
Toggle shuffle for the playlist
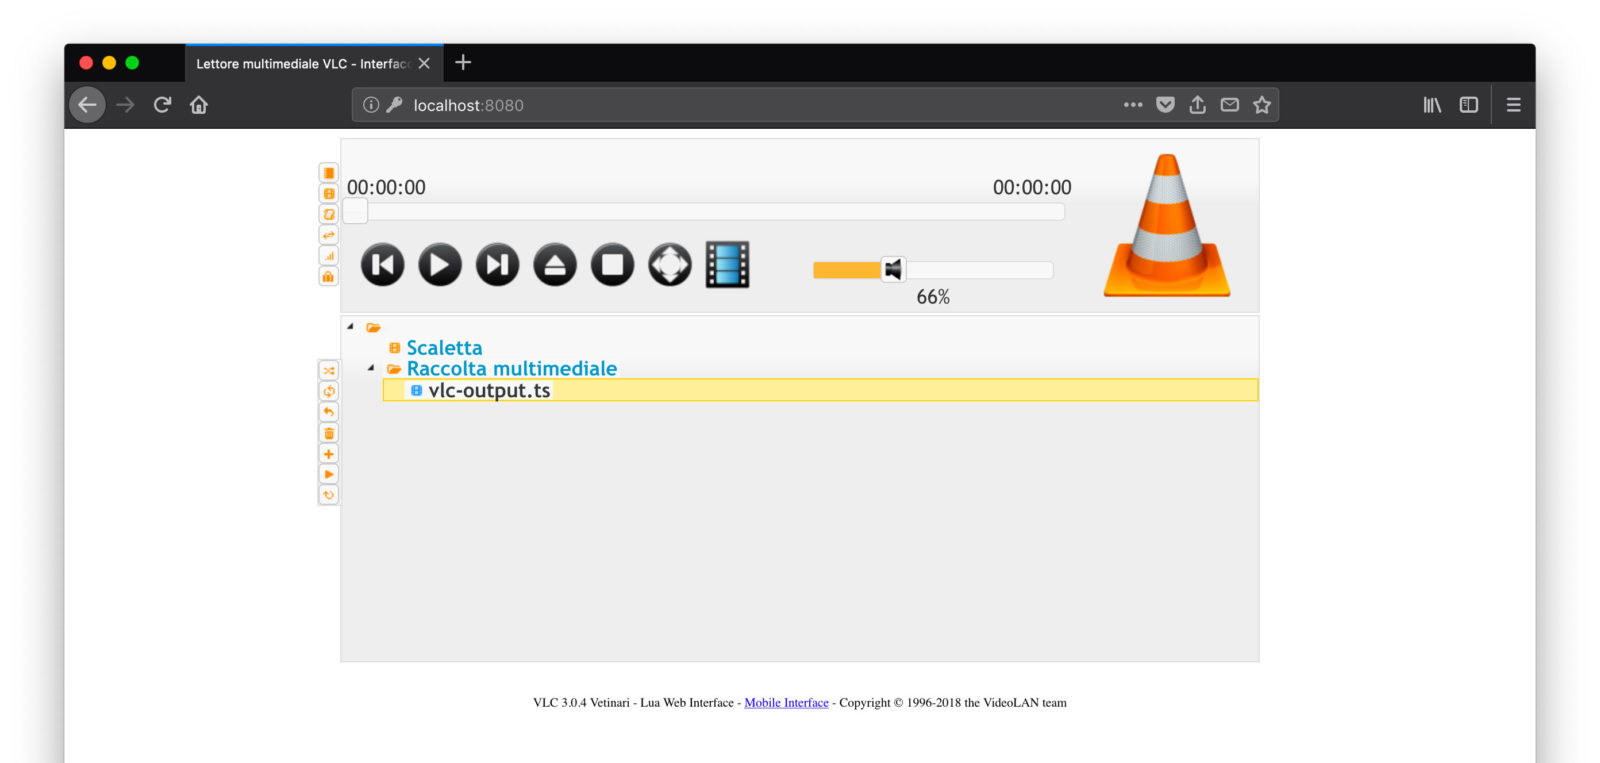[328, 370]
